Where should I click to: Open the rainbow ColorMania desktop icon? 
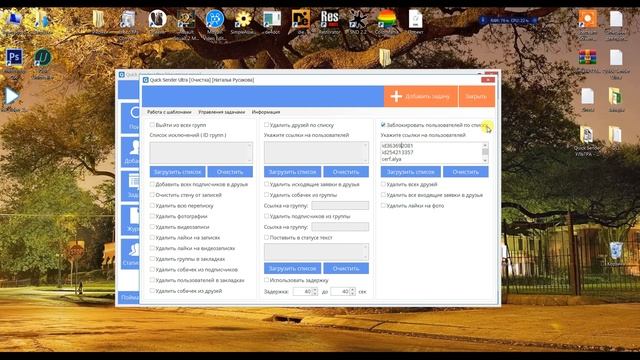[387, 19]
